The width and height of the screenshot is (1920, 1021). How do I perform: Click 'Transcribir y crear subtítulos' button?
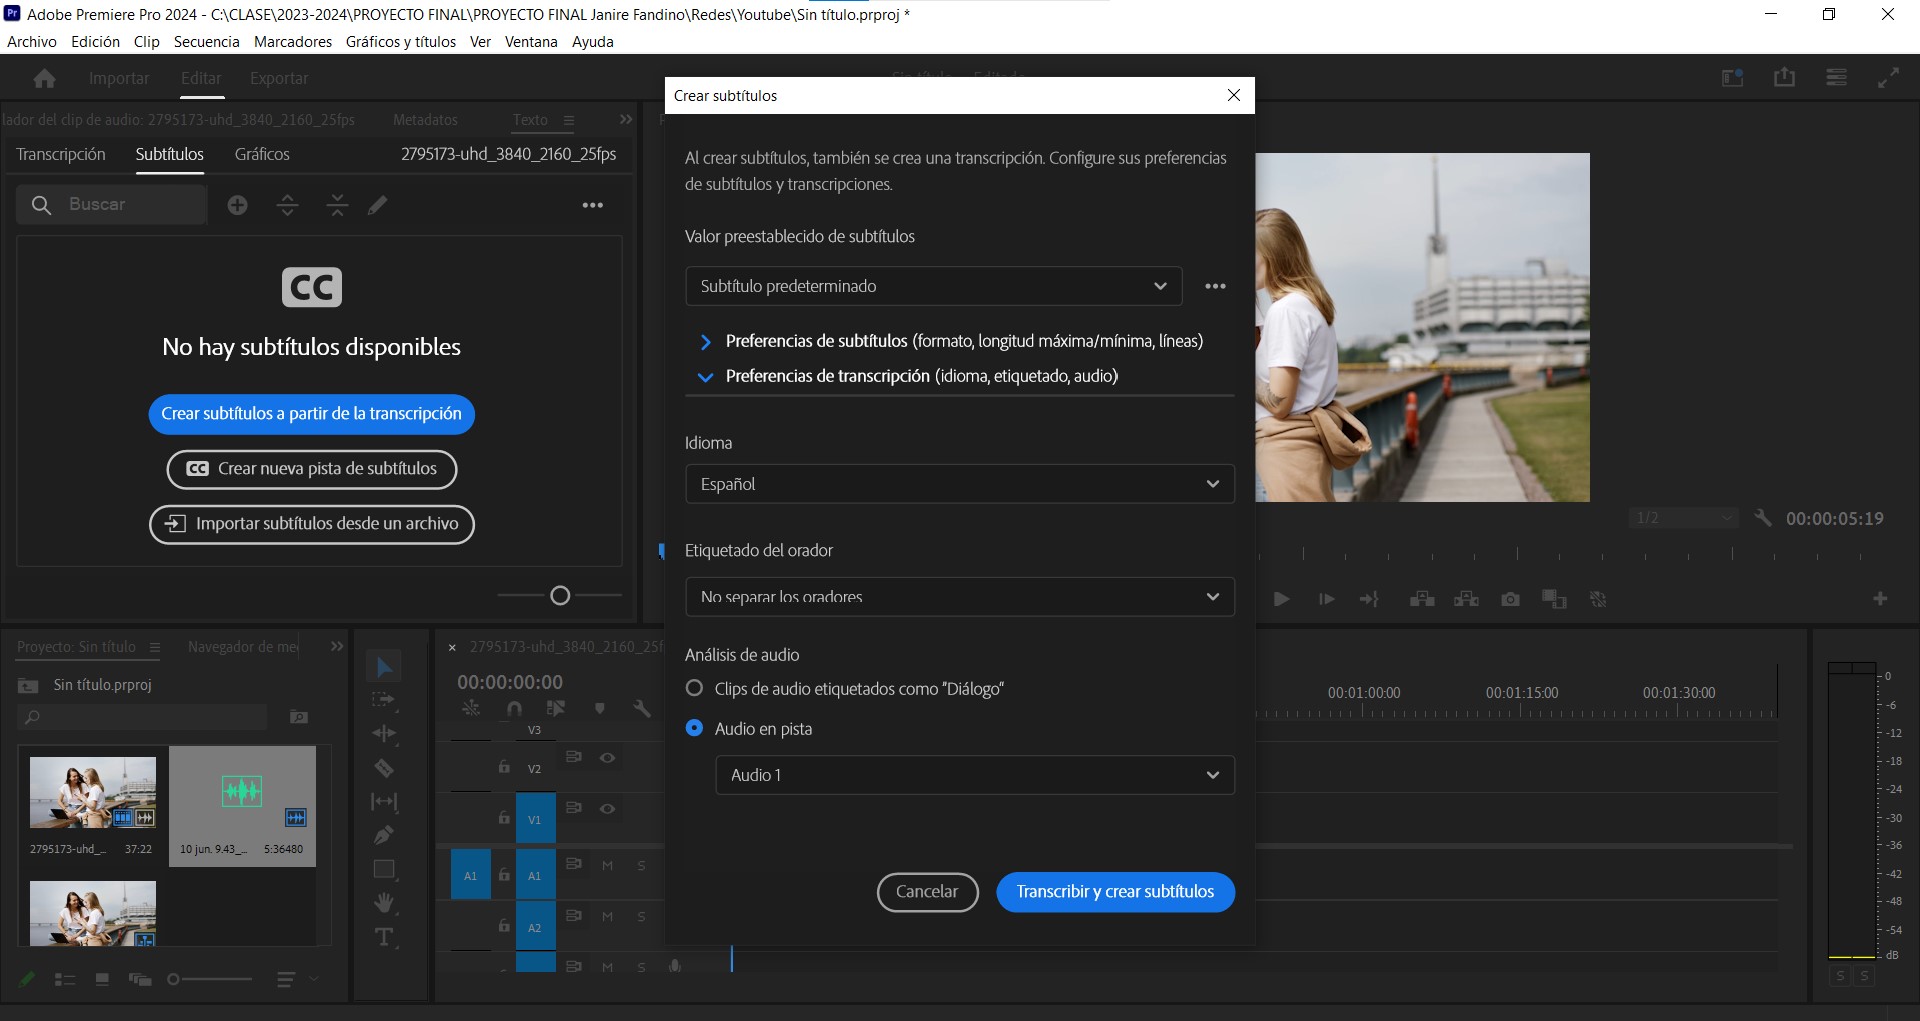tap(1115, 892)
